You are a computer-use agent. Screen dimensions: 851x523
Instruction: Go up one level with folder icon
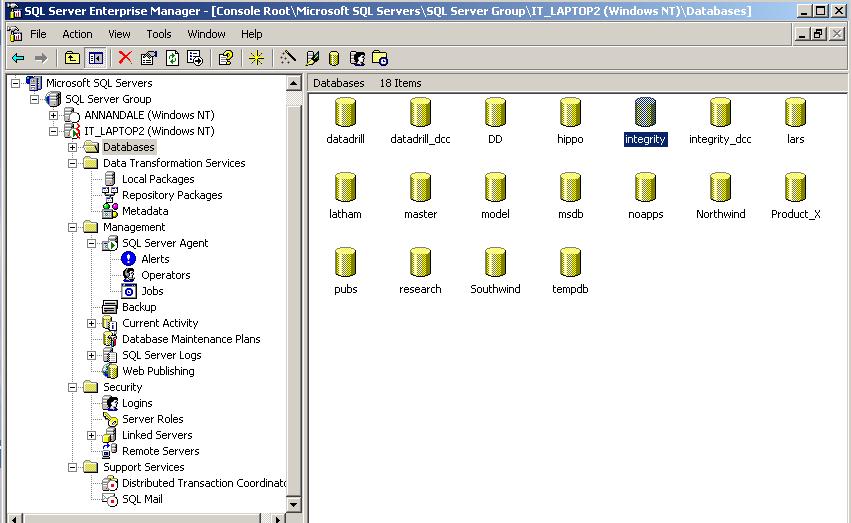pyautogui.click(x=72, y=58)
